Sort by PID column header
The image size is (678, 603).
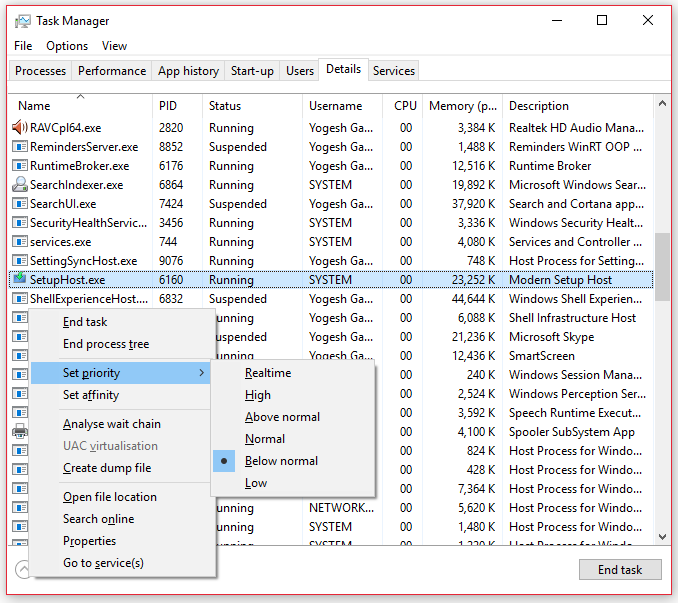click(177, 105)
